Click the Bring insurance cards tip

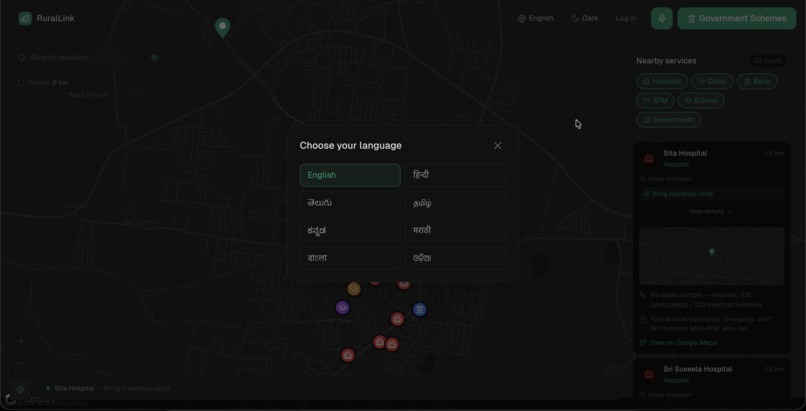tap(711, 194)
